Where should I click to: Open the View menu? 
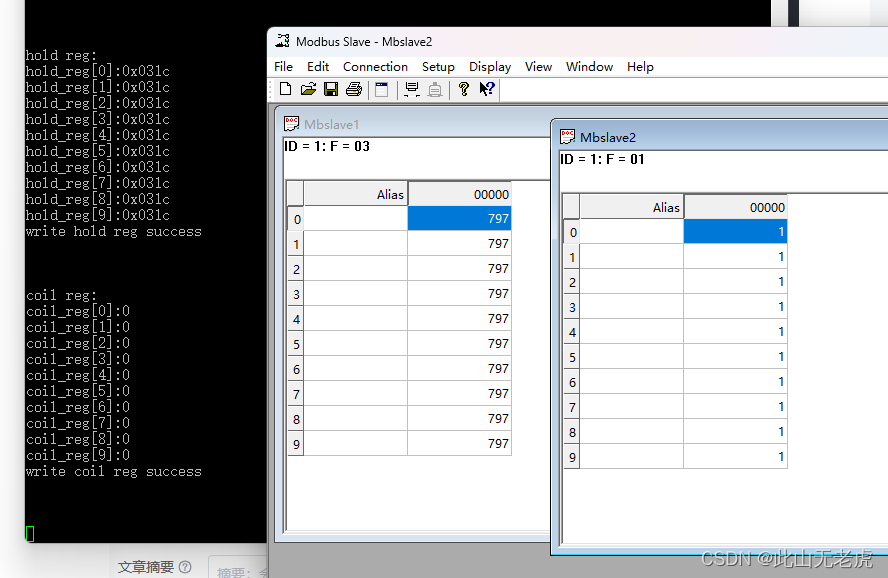[x=538, y=67]
